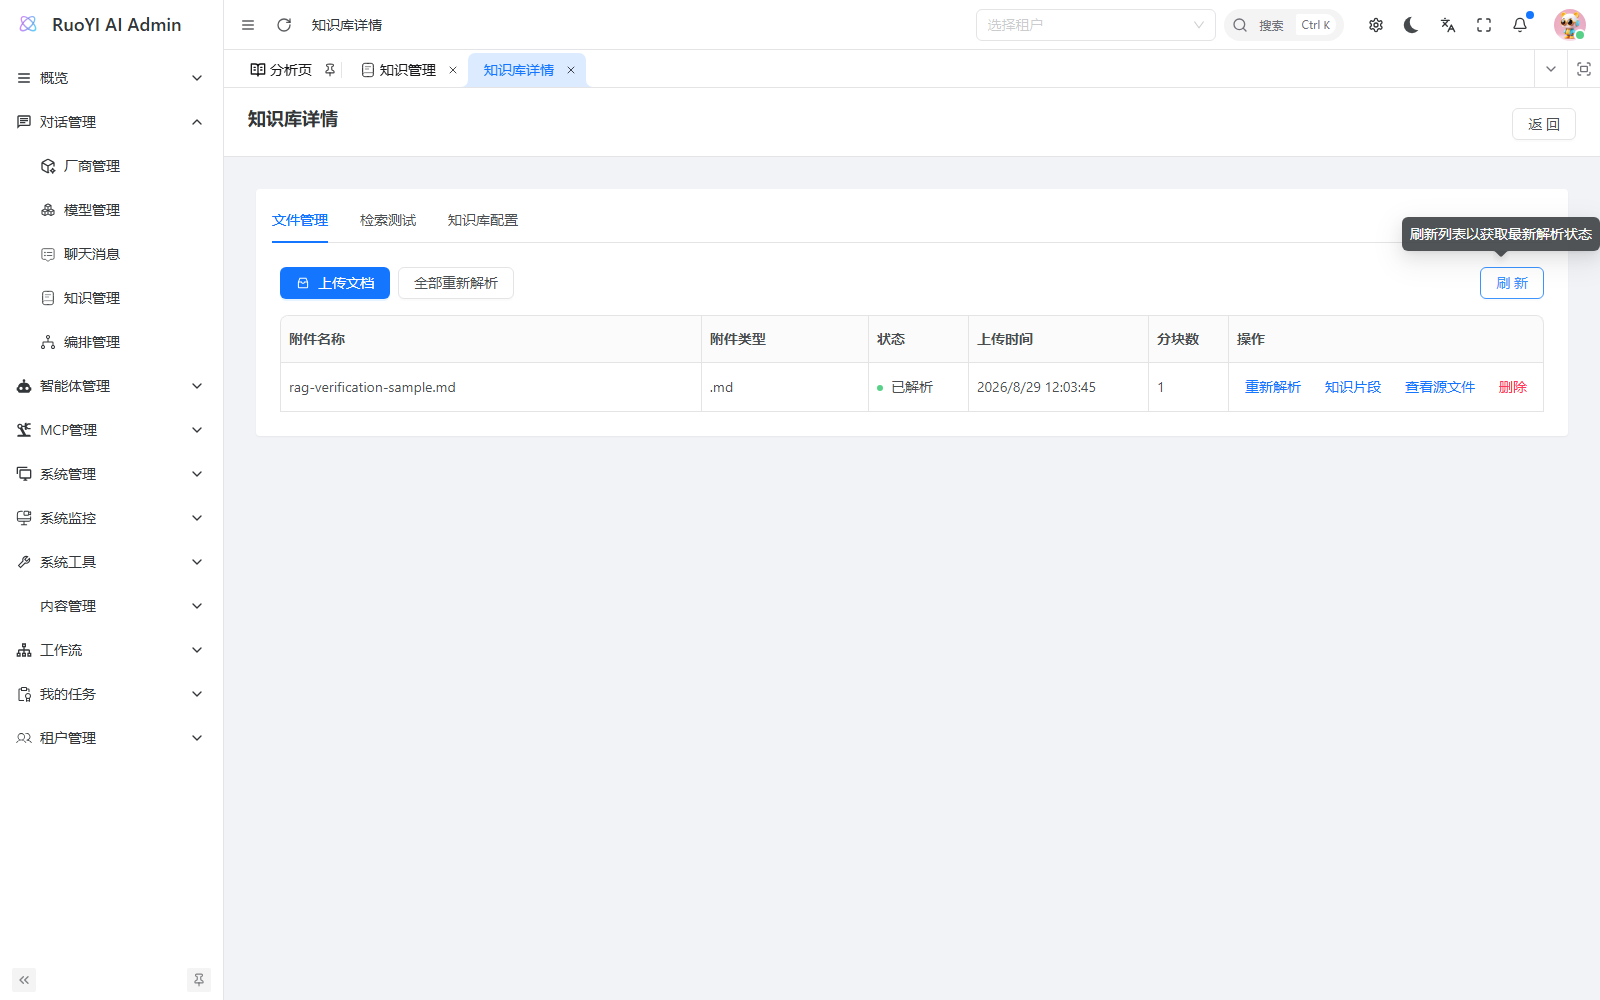Screen dimensions: 1600x1000
Task: Click the 刷新 button
Action: pyautogui.click(x=1512, y=283)
